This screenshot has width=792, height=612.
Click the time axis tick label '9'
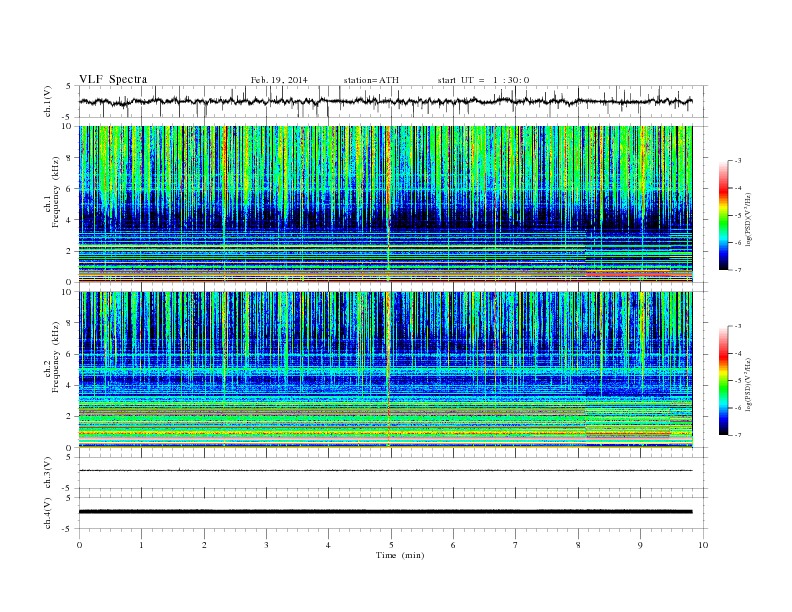pyautogui.click(x=640, y=545)
